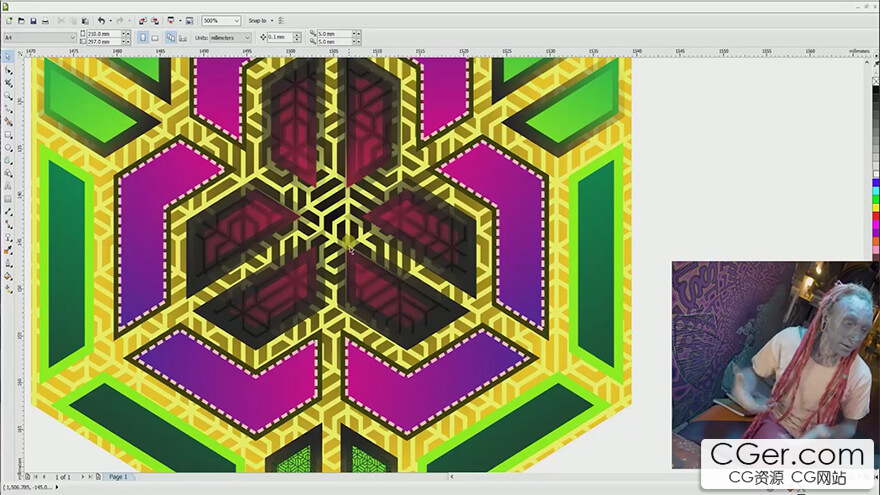Click the '1 of 1' page counter
The image size is (880, 495).
pyautogui.click(x=63, y=476)
